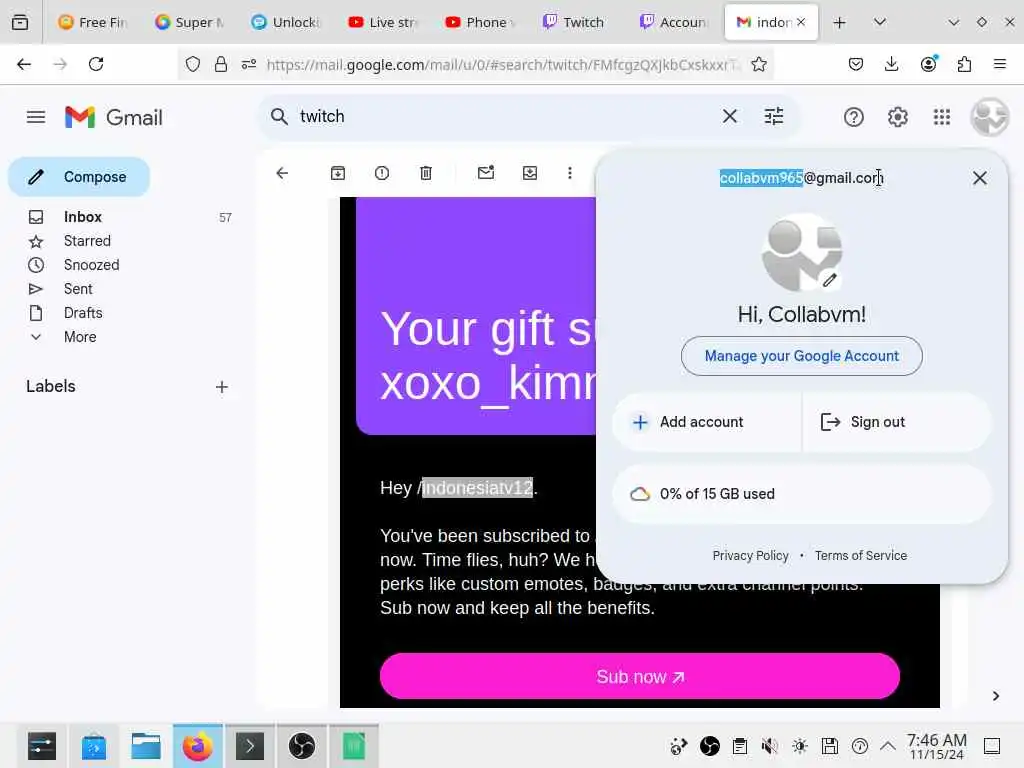Open Gmail support help icon
This screenshot has width=1024, height=768.
click(x=854, y=117)
